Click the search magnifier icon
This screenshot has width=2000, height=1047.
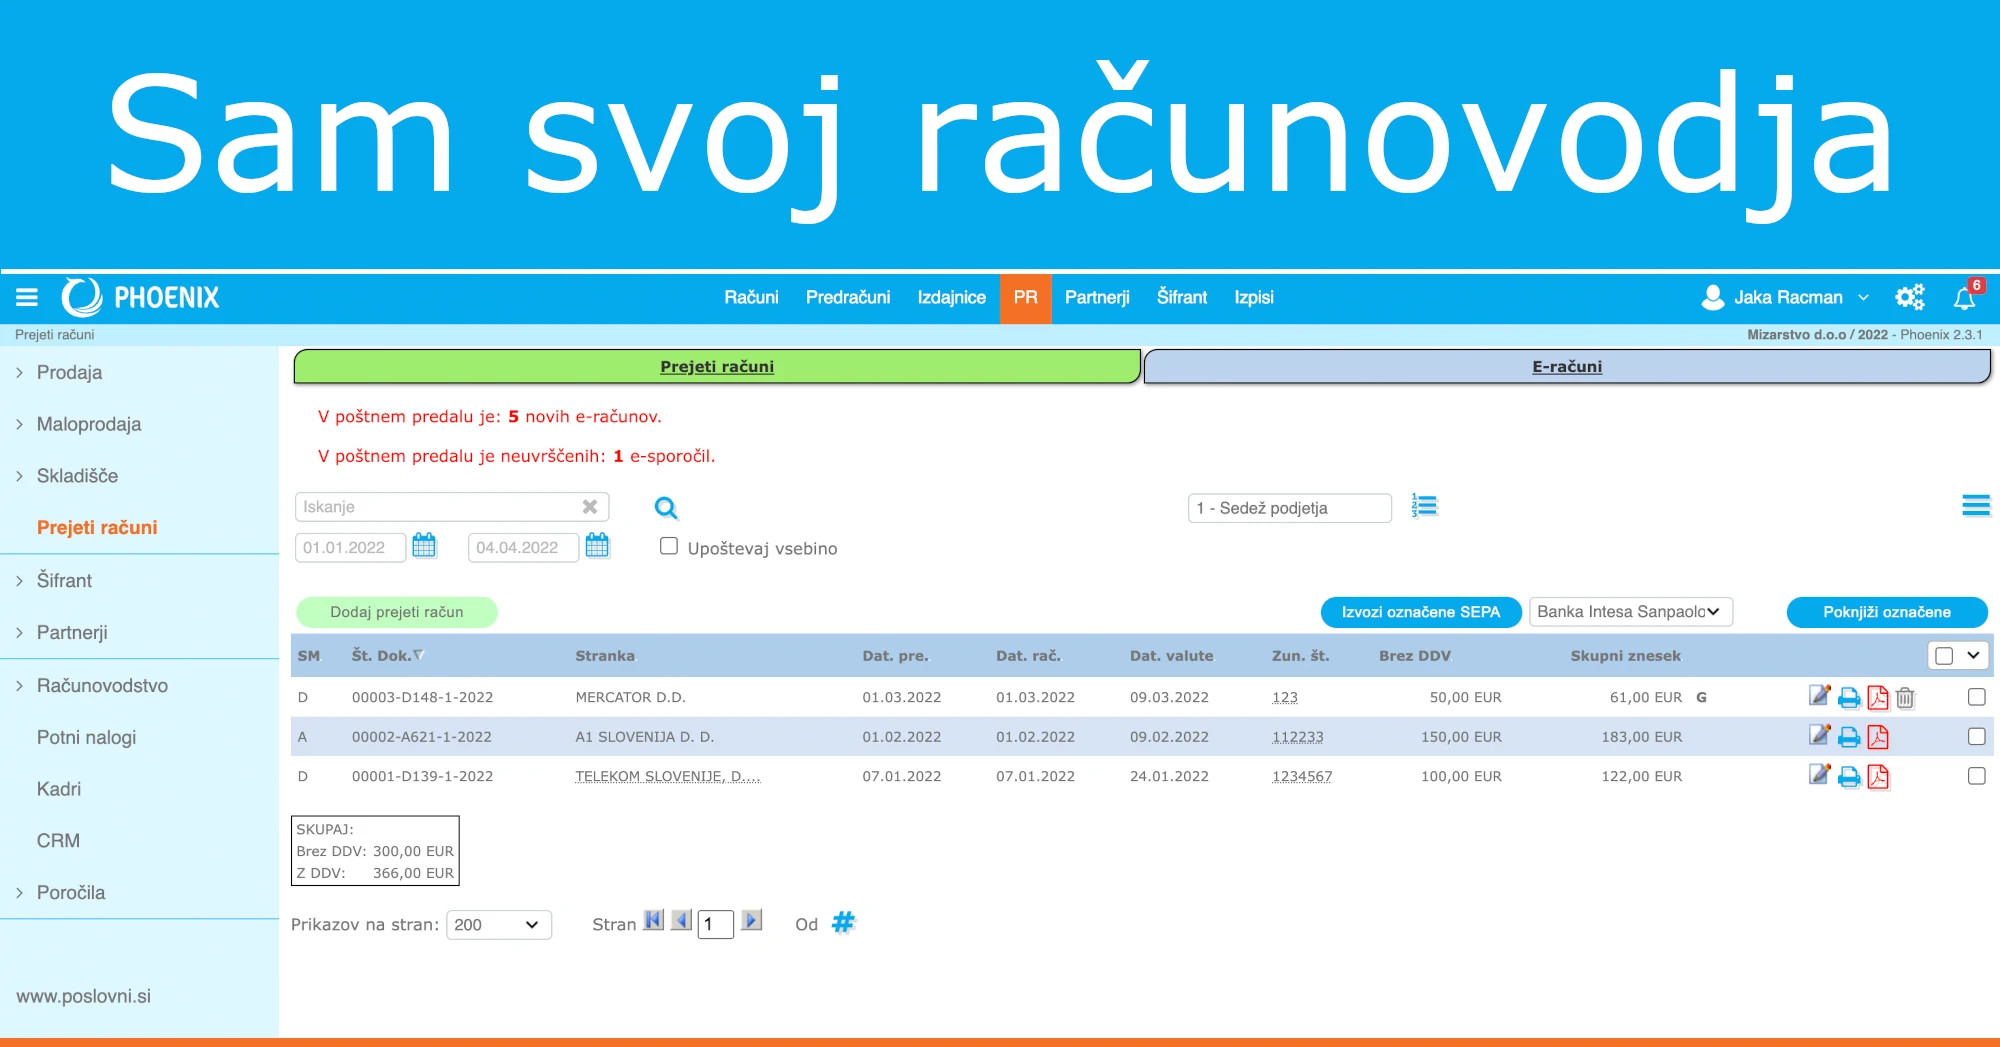pyautogui.click(x=665, y=508)
